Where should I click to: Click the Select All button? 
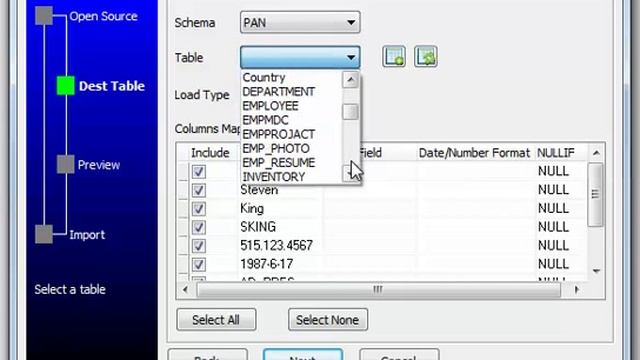[x=216, y=320]
